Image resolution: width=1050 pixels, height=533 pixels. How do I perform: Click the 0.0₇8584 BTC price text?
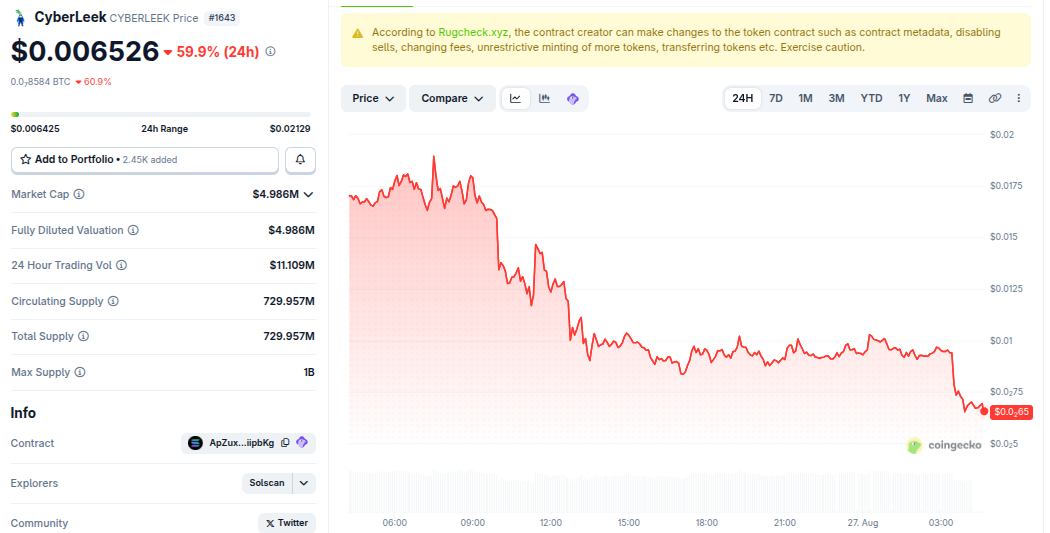coord(40,82)
